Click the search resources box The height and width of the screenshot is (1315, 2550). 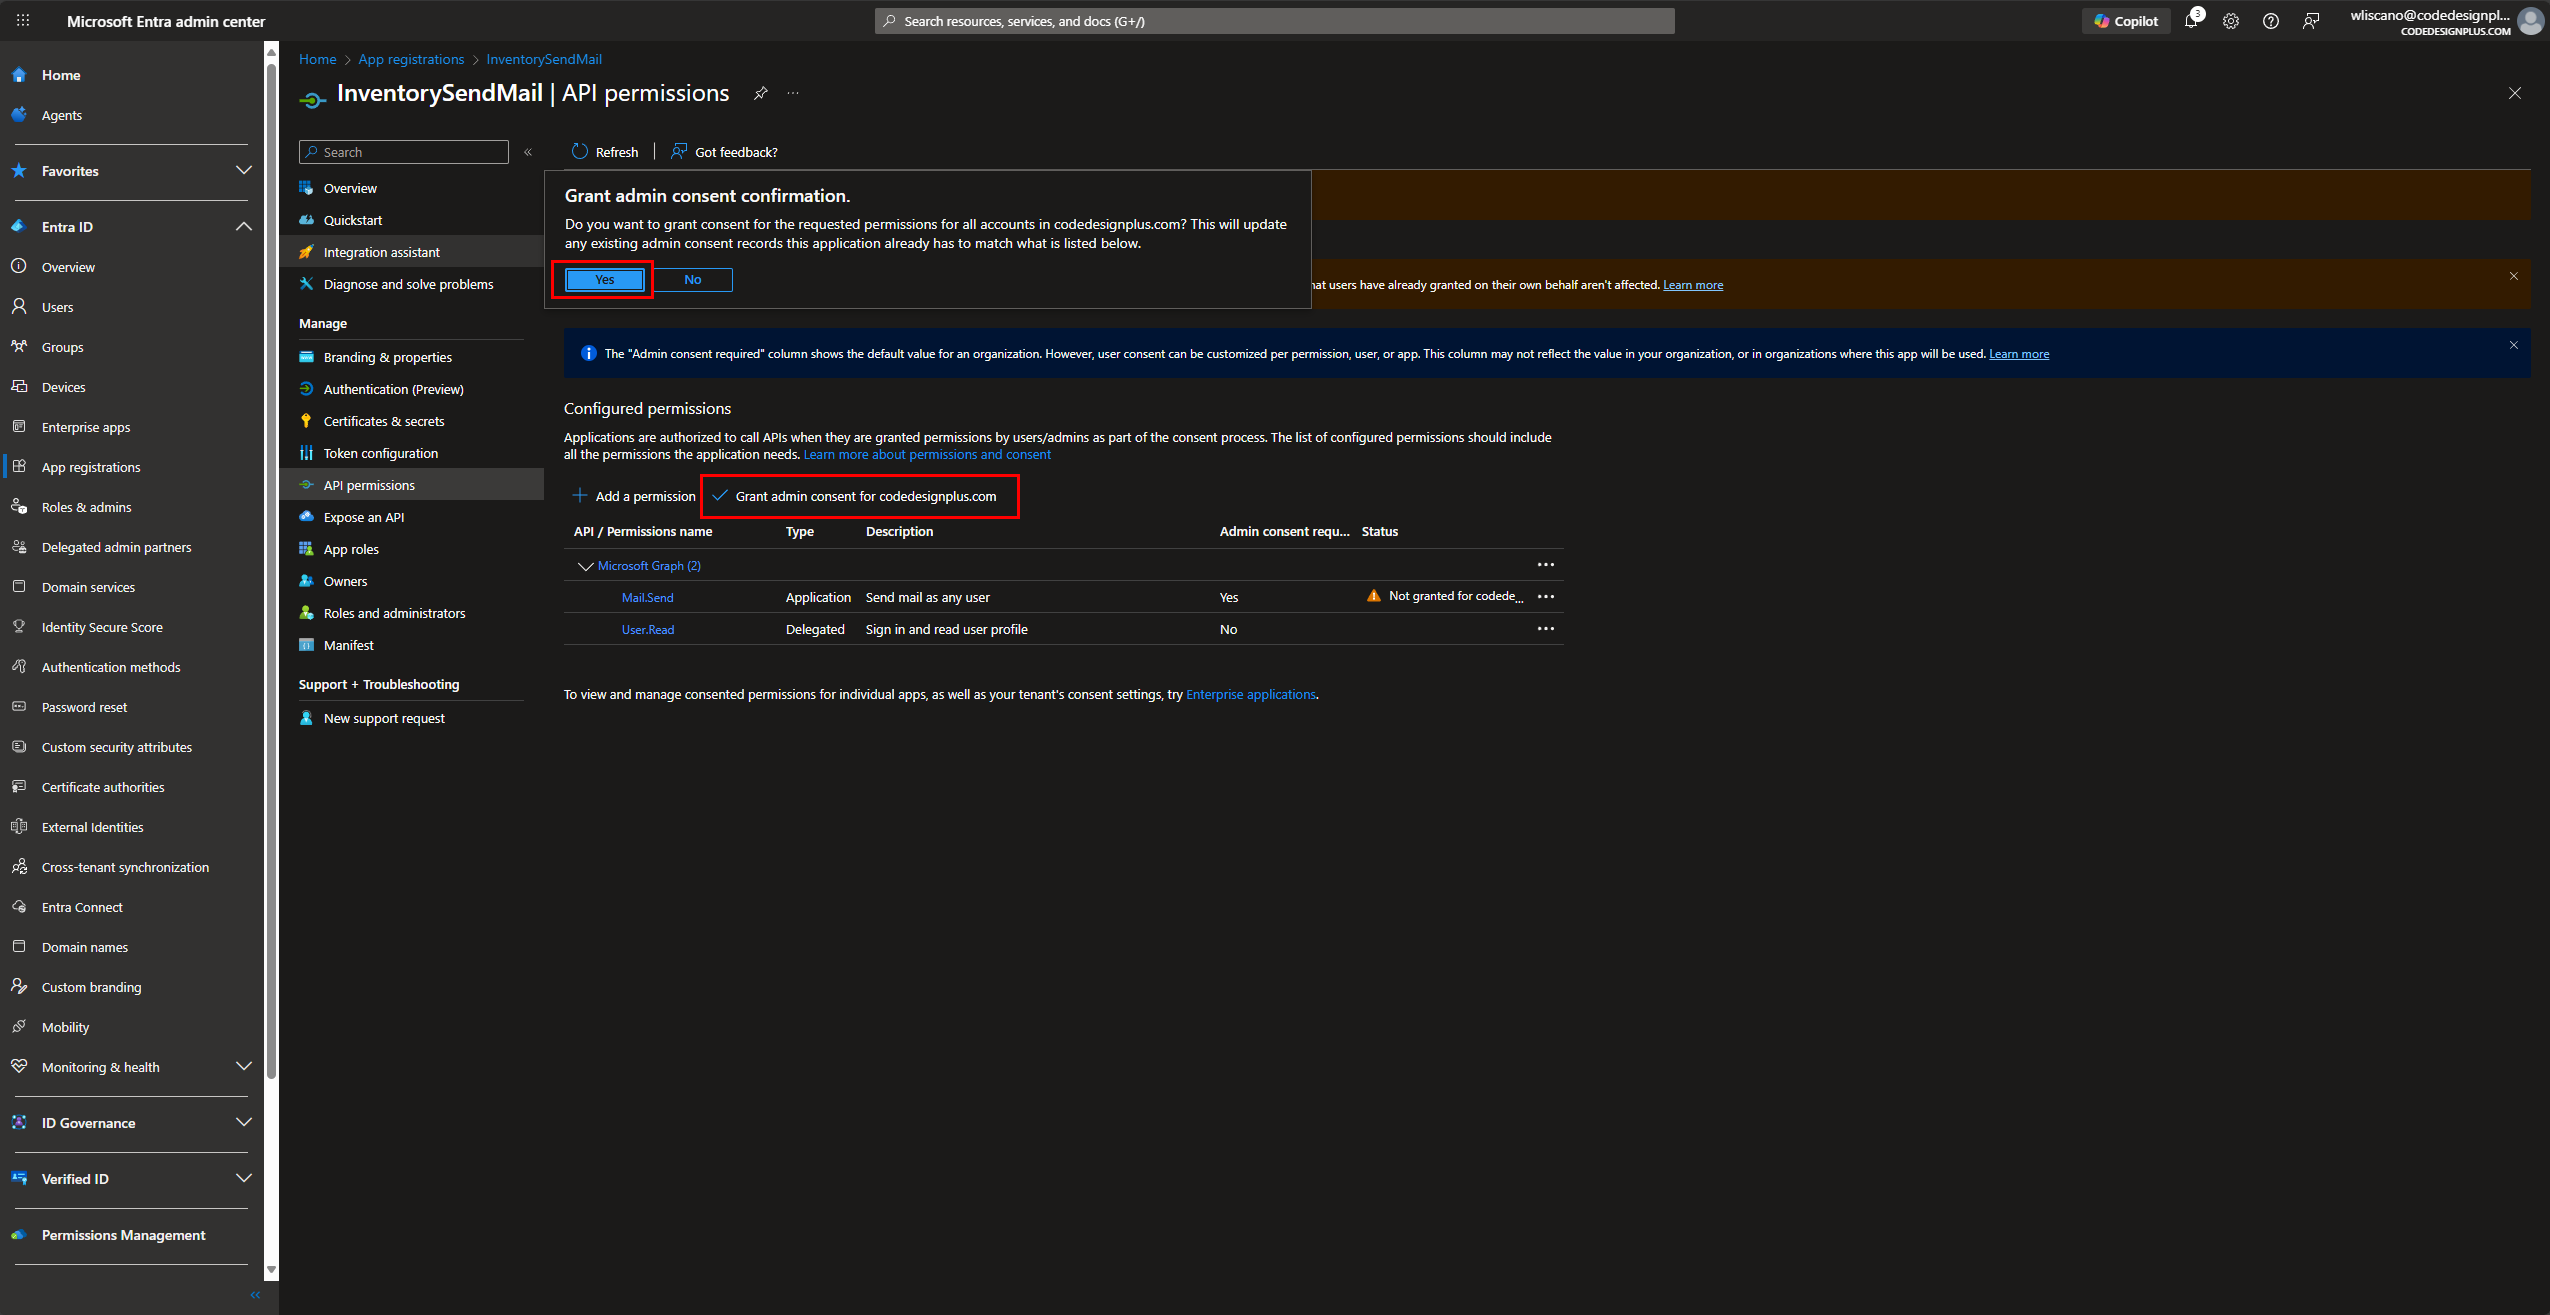1274,21
